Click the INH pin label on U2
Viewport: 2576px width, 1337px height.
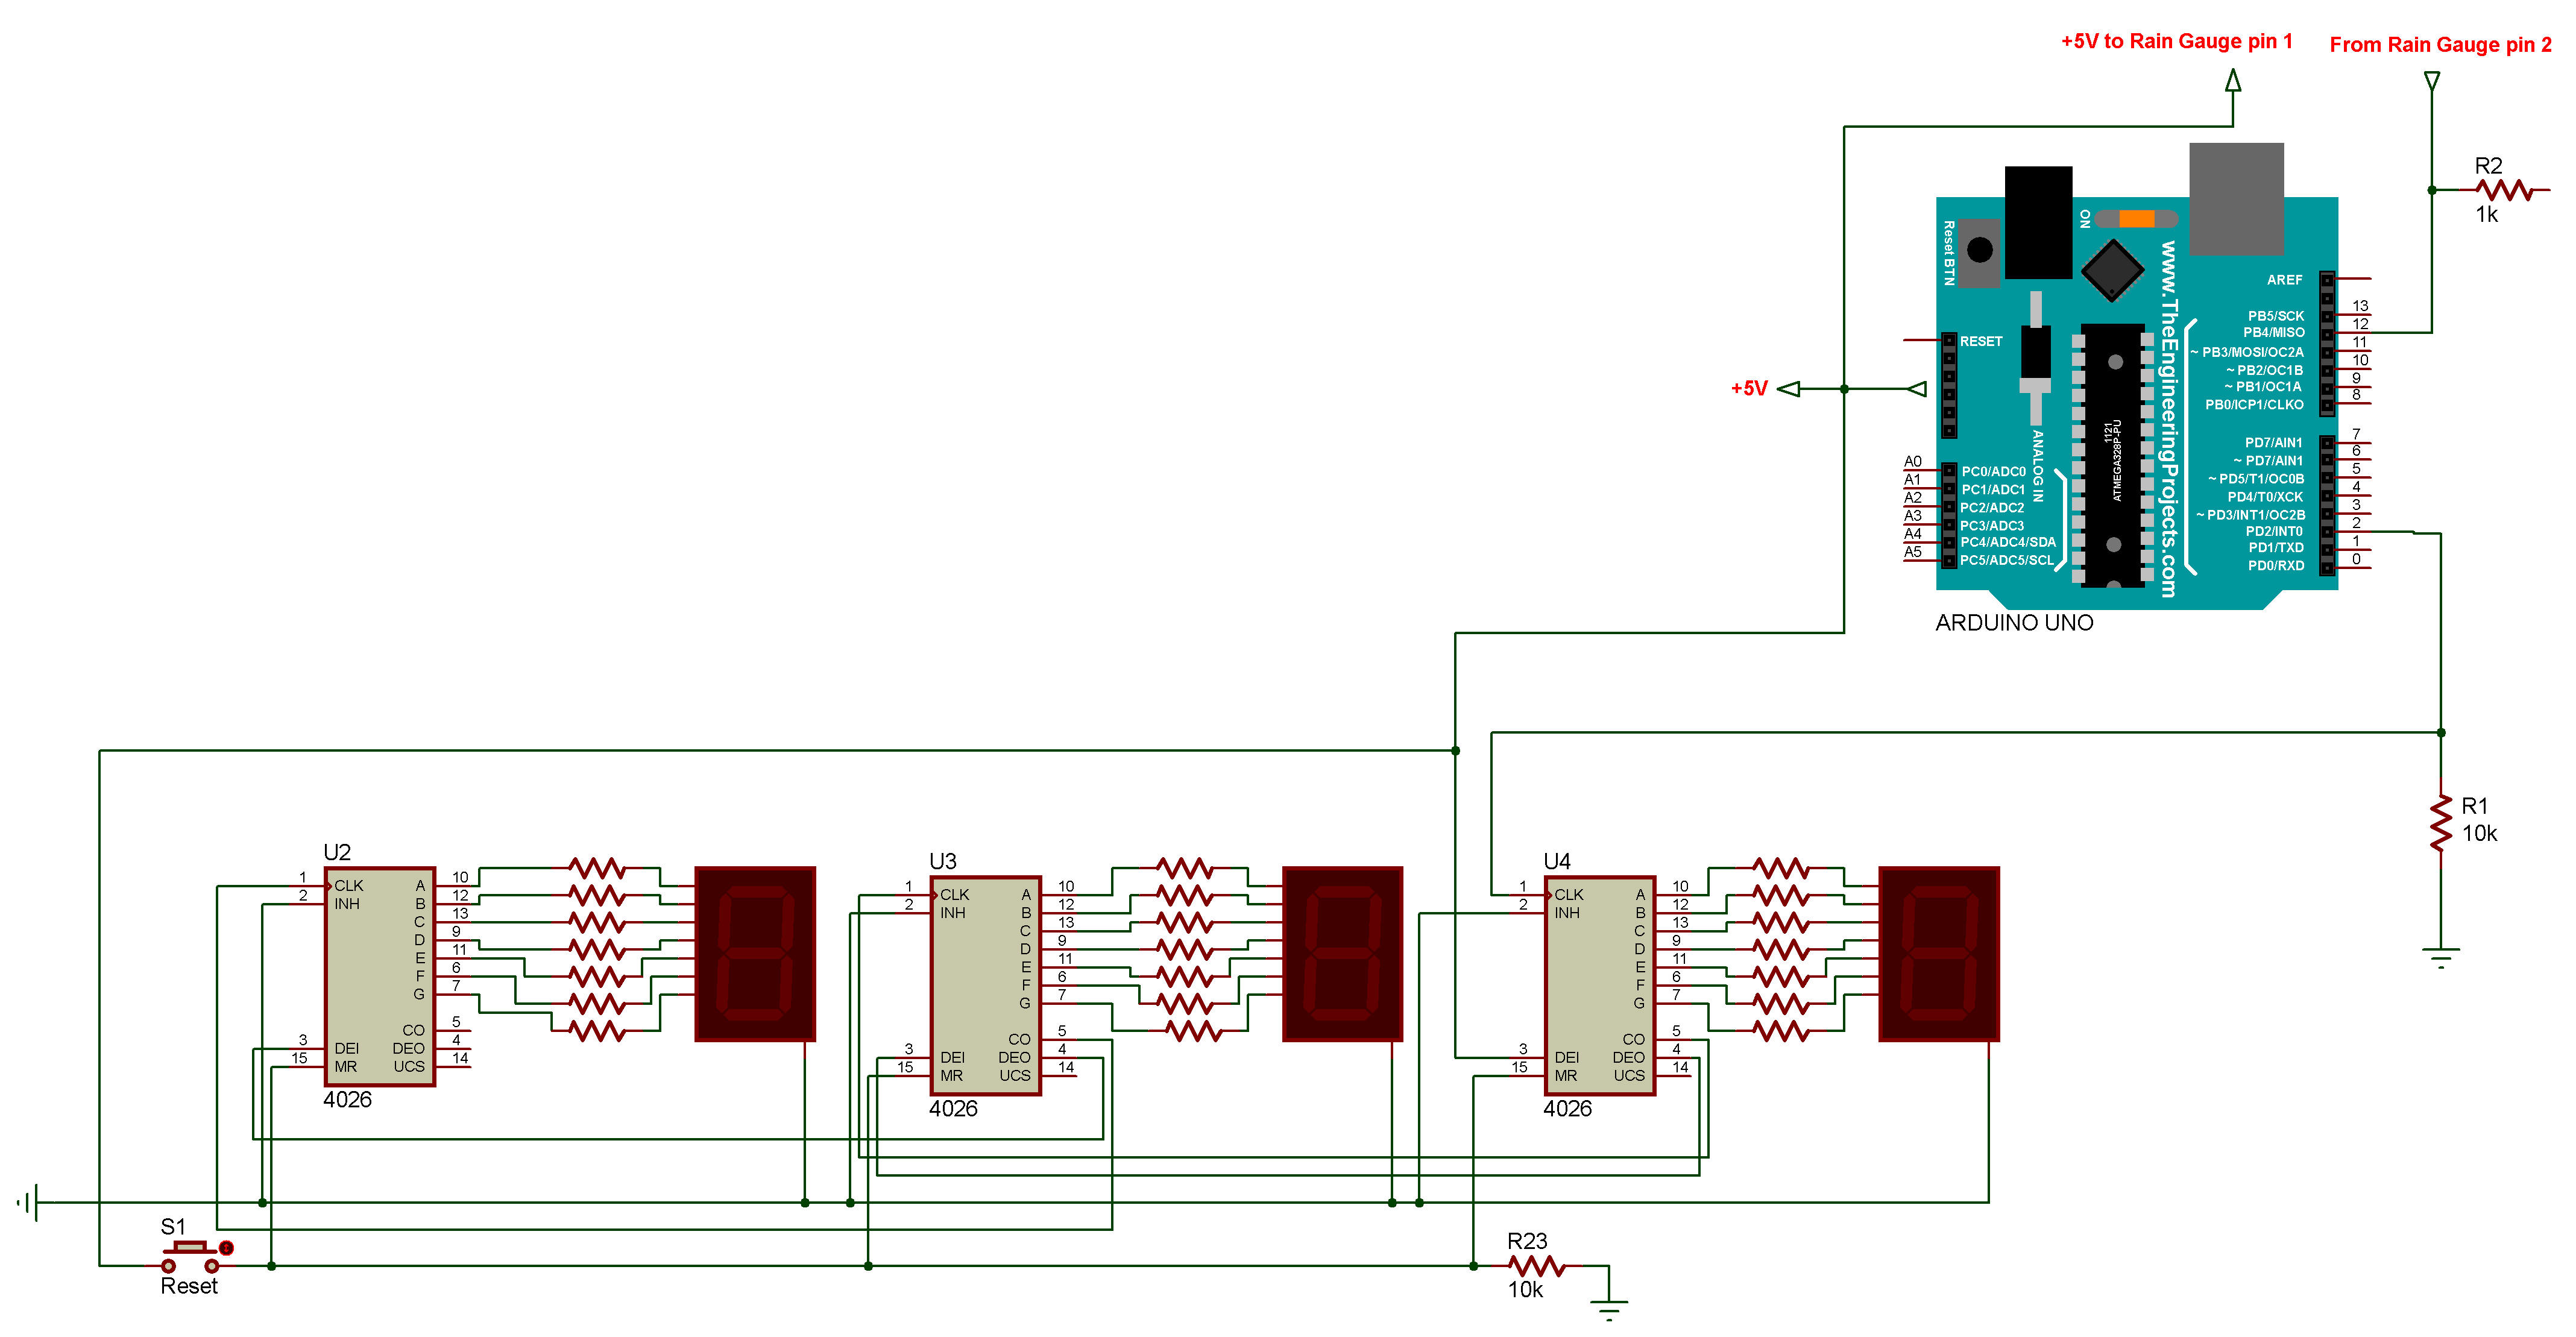click(x=347, y=904)
